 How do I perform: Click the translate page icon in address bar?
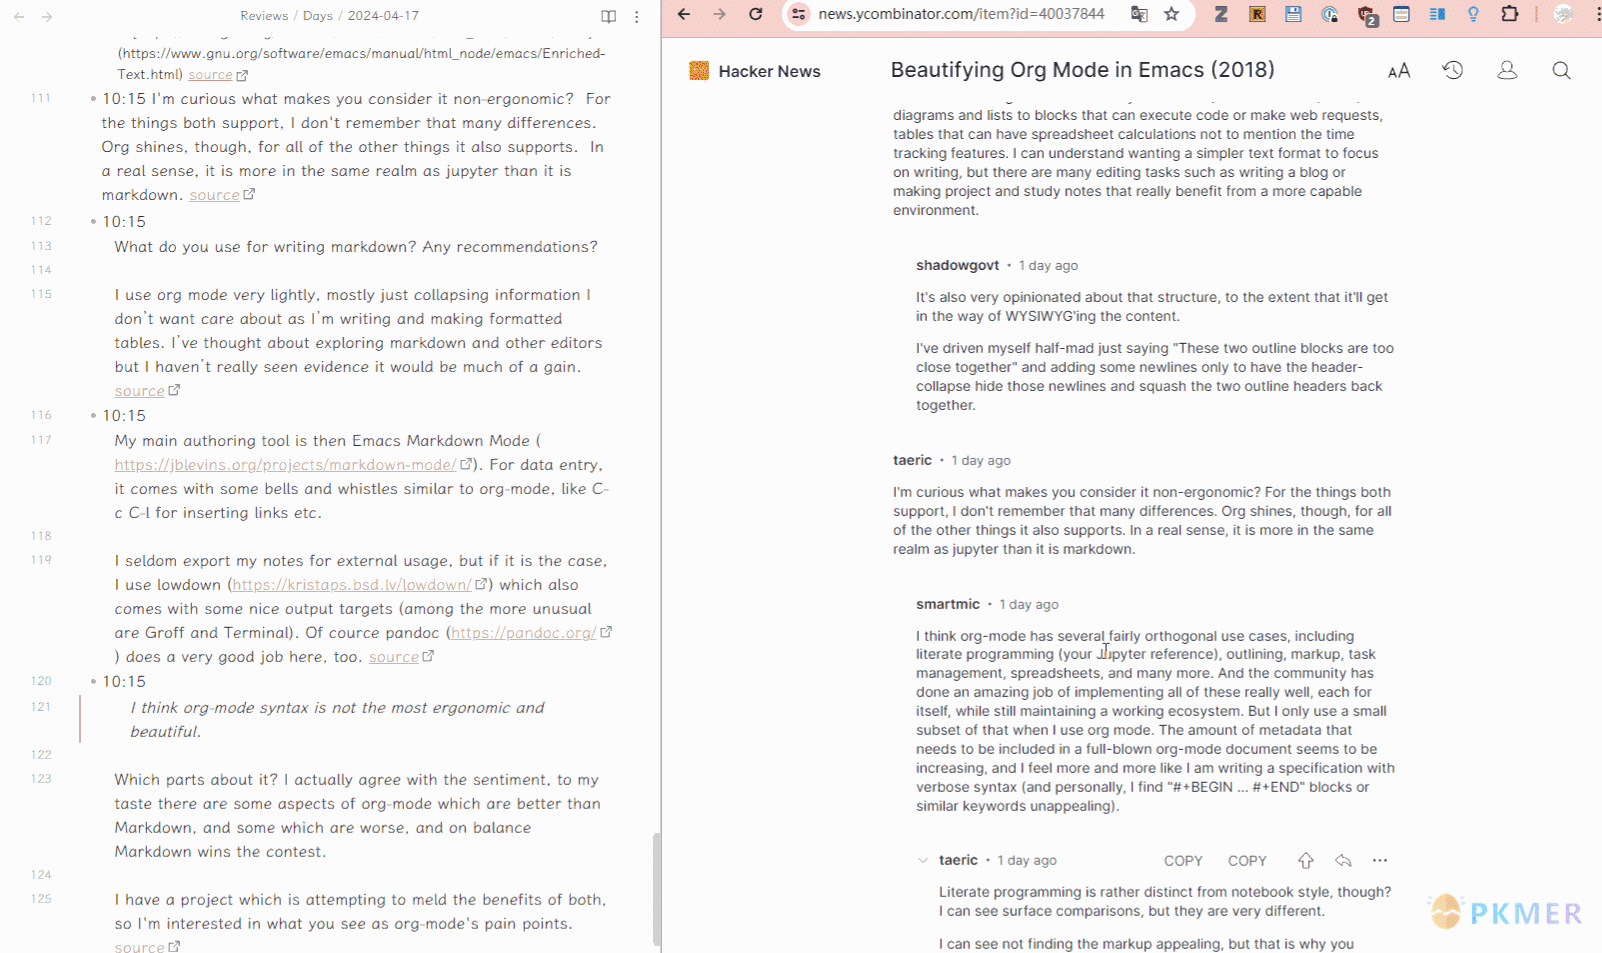[x=1139, y=14]
